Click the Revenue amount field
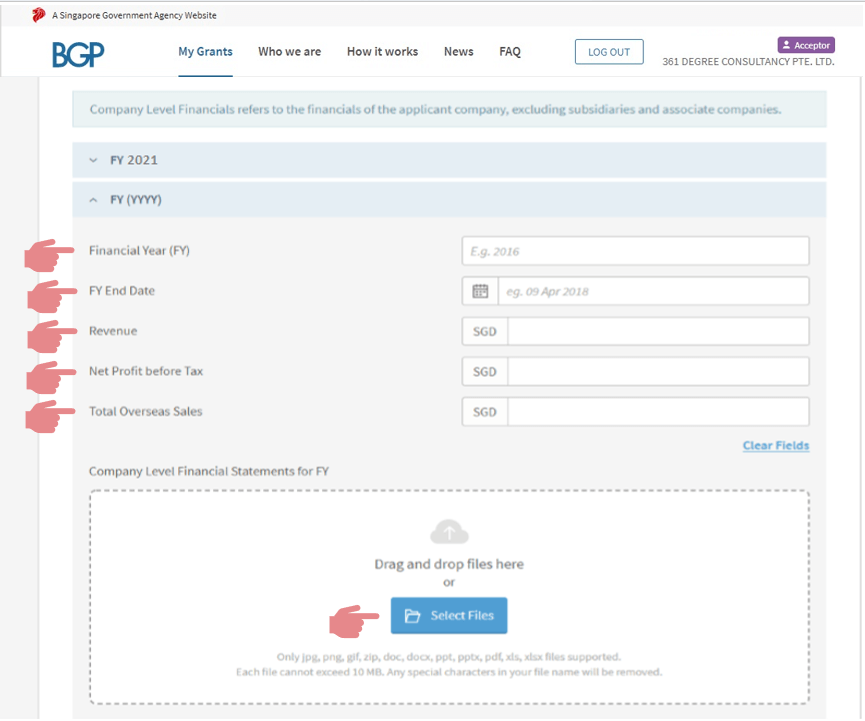Viewport: 865px width, 721px height. click(x=657, y=332)
